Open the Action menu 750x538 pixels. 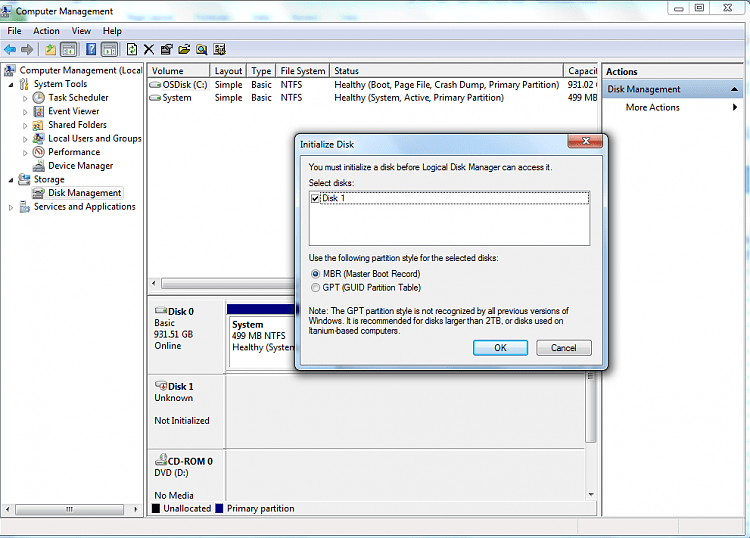[46, 31]
